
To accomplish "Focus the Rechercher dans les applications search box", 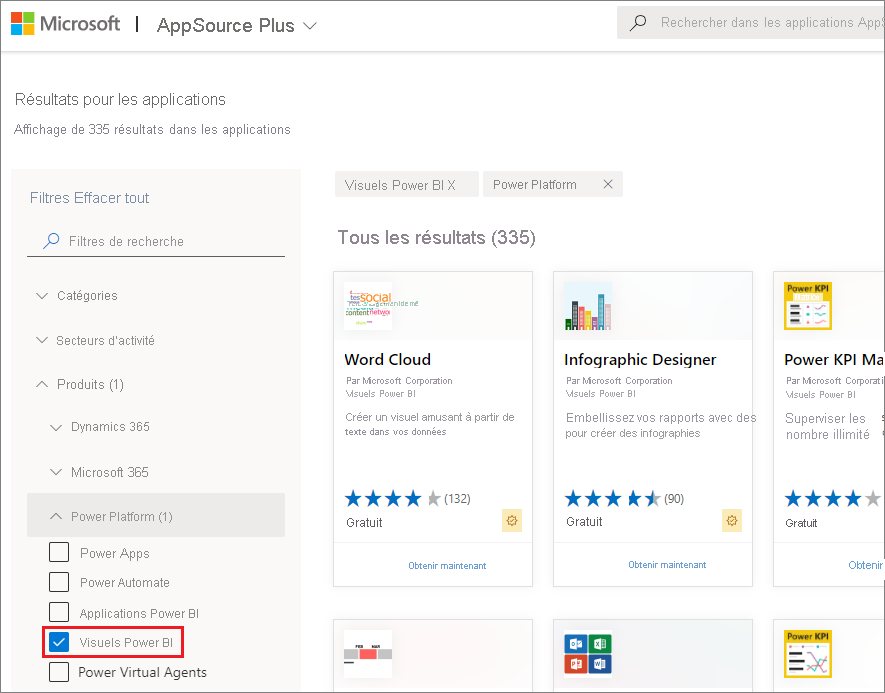I will (753, 23).
